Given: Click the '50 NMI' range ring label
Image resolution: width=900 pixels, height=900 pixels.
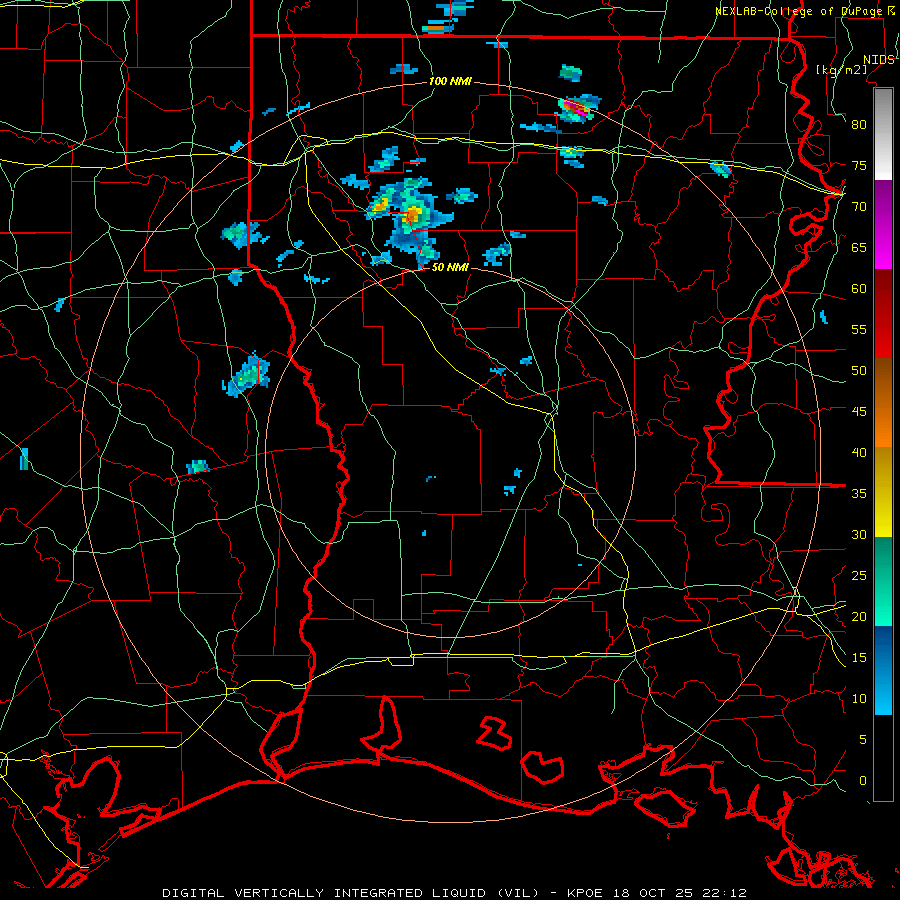Looking at the screenshot, I should point(450,267).
